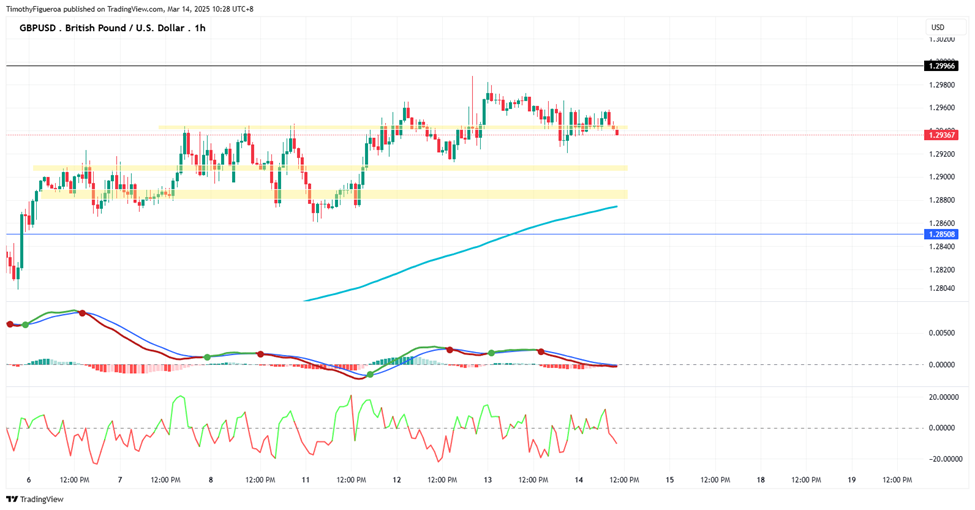Click the 1.28800 price axis label

tap(941, 200)
